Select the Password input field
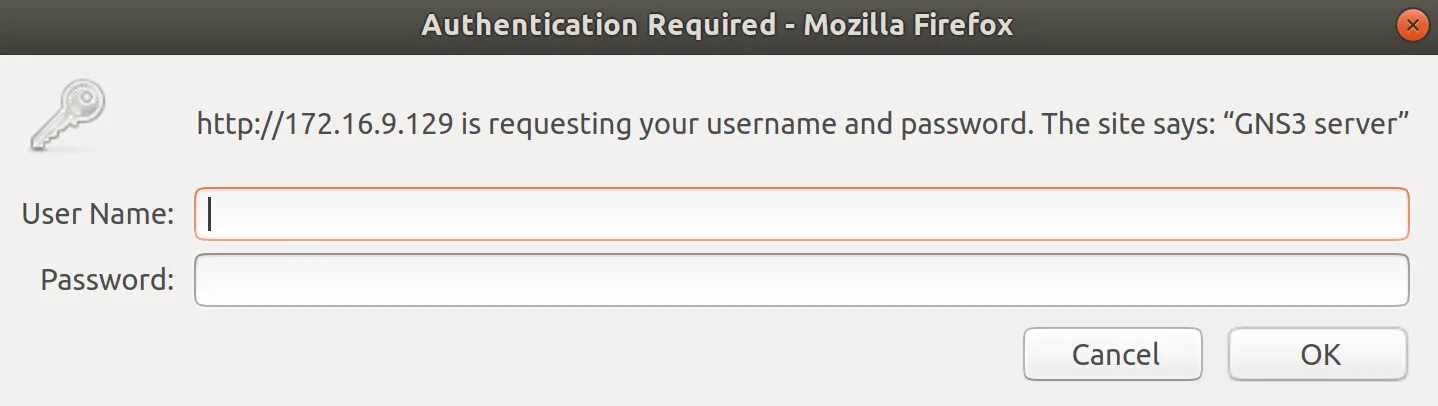1438x406 pixels. tap(801, 280)
